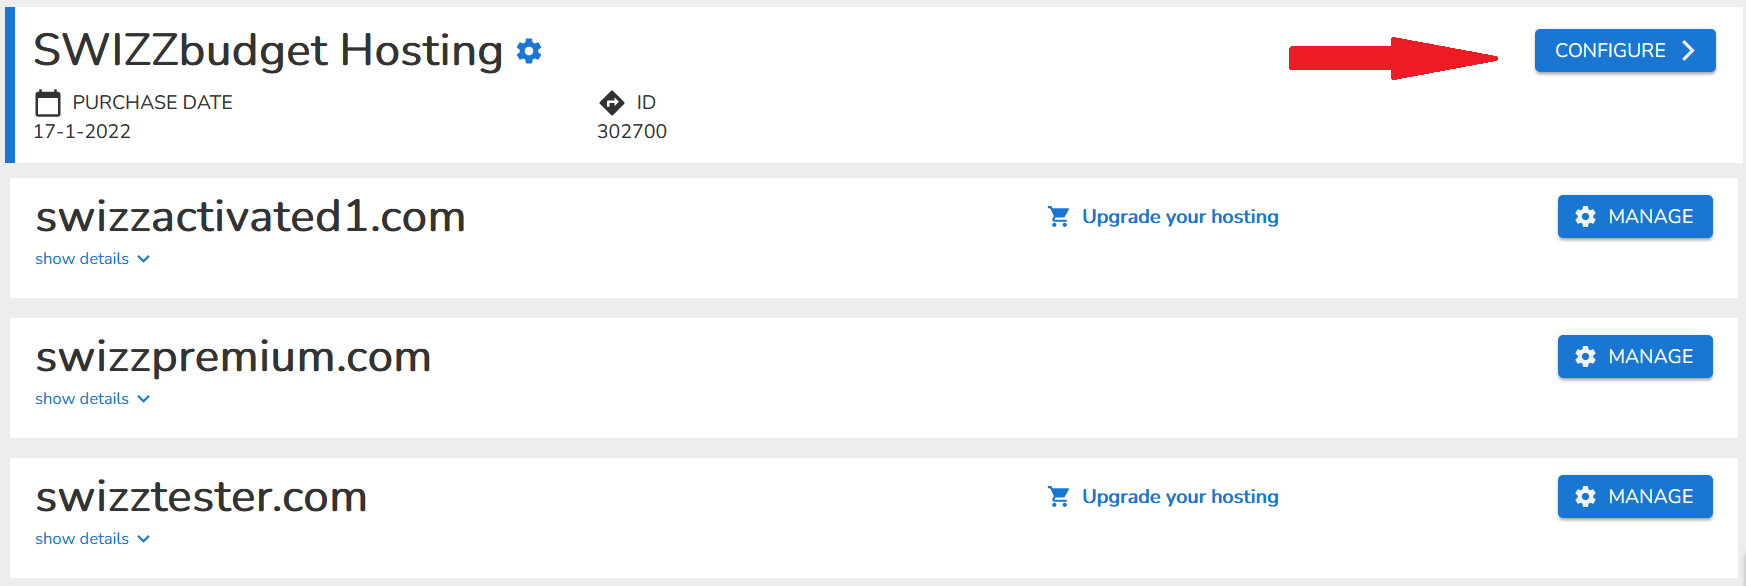
Task: Click the gear icon on swizztester.com's Manage button
Action: pyautogui.click(x=1585, y=497)
